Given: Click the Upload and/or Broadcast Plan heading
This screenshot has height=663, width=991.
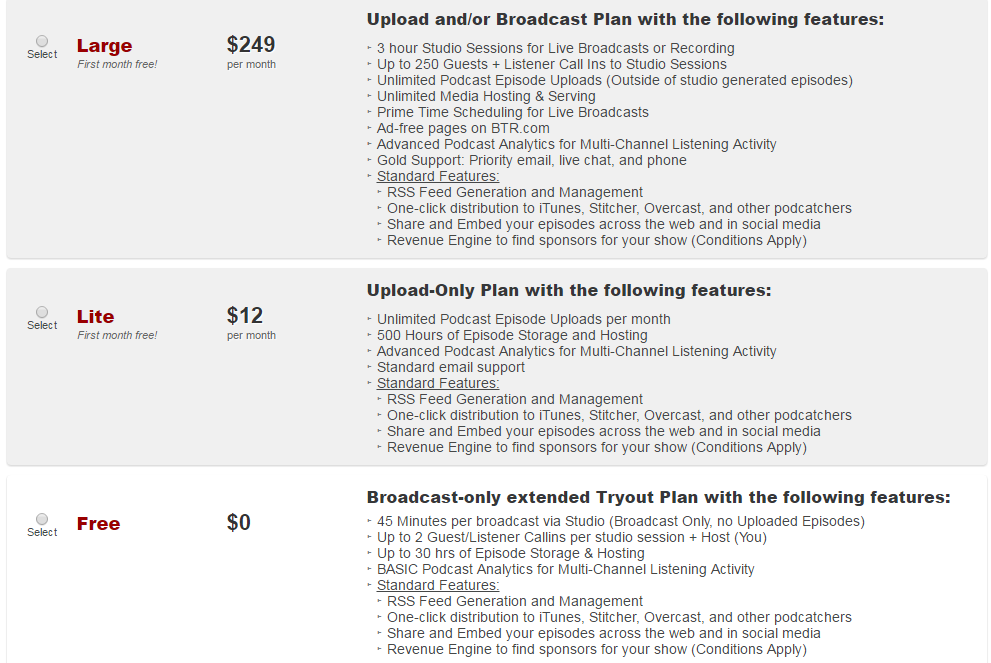Looking at the screenshot, I should (x=625, y=20).
